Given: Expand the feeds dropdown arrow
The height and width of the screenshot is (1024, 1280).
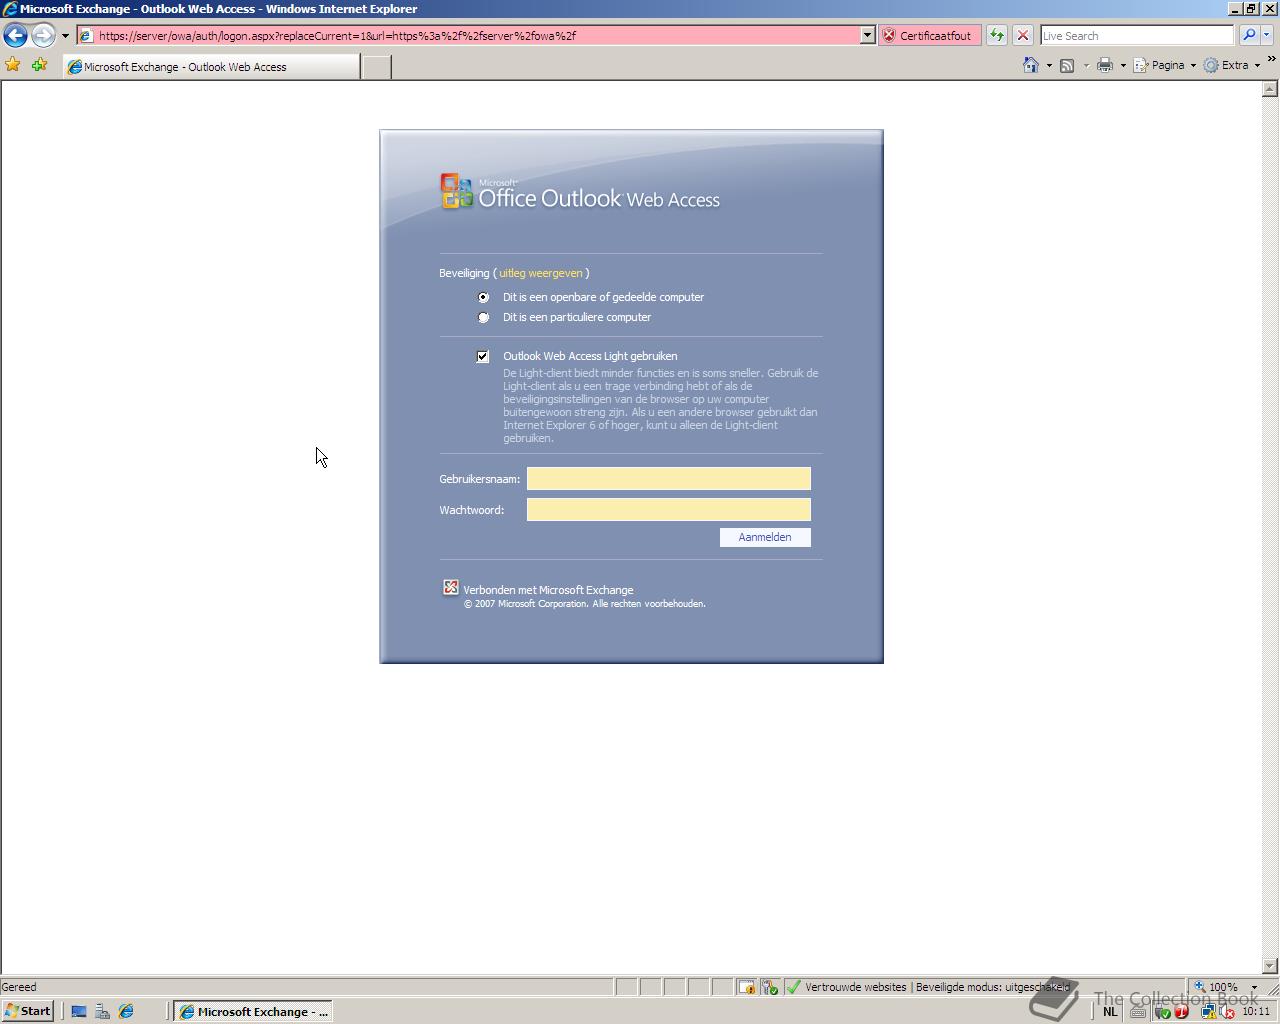Looking at the screenshot, I should pyautogui.click(x=1086, y=66).
